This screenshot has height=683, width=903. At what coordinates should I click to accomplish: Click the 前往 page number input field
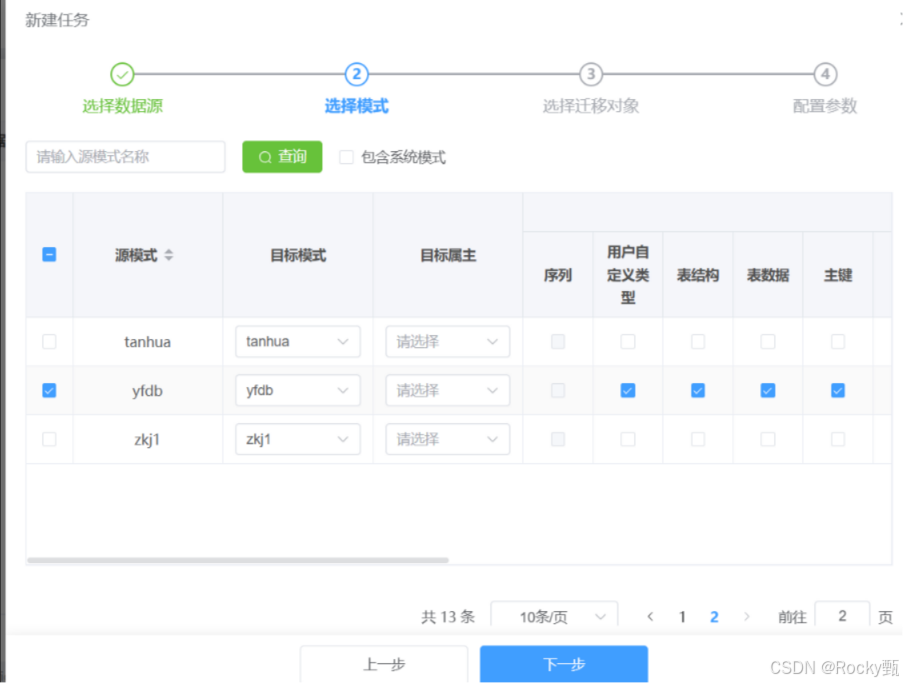click(x=842, y=616)
